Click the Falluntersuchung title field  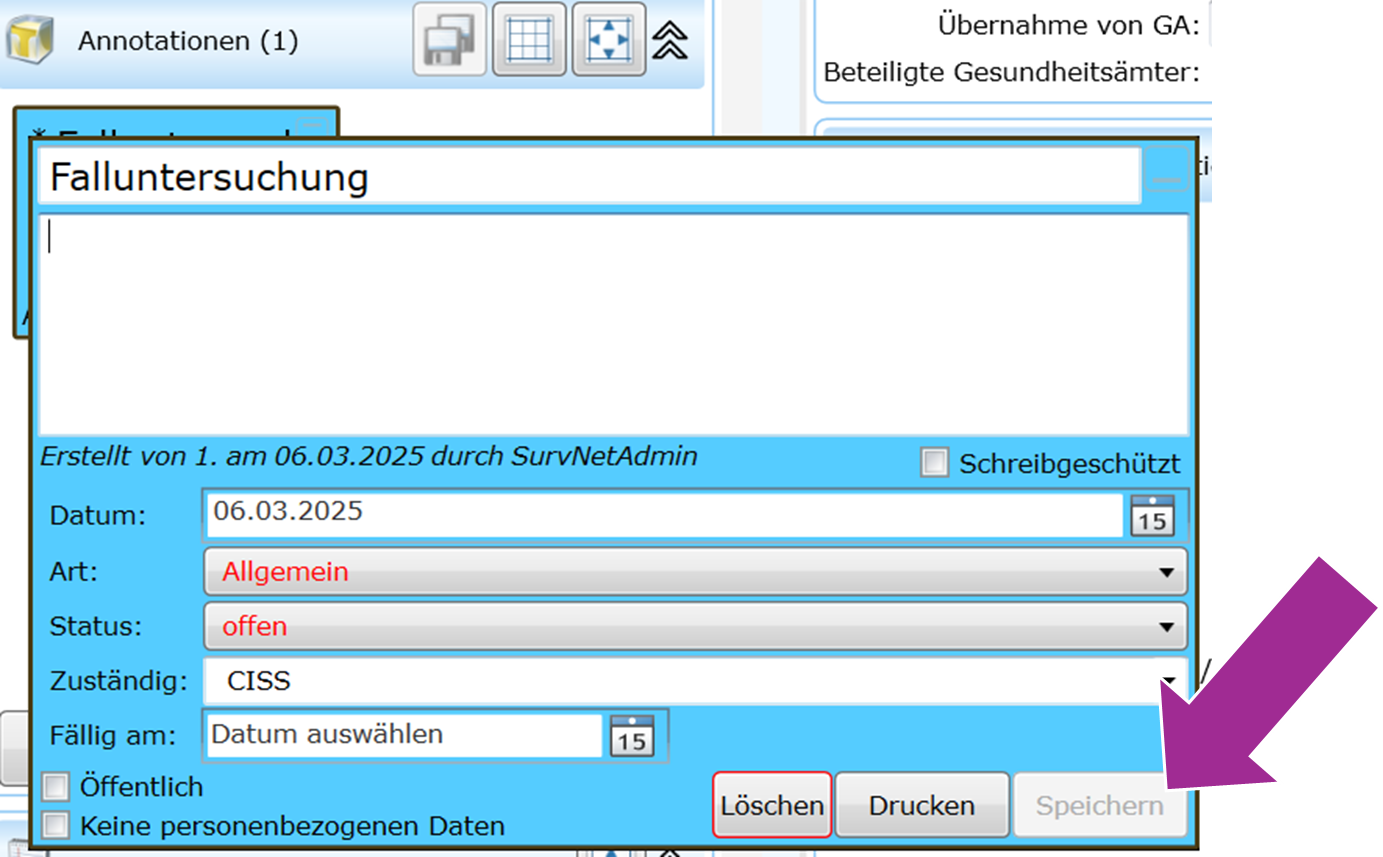point(588,177)
